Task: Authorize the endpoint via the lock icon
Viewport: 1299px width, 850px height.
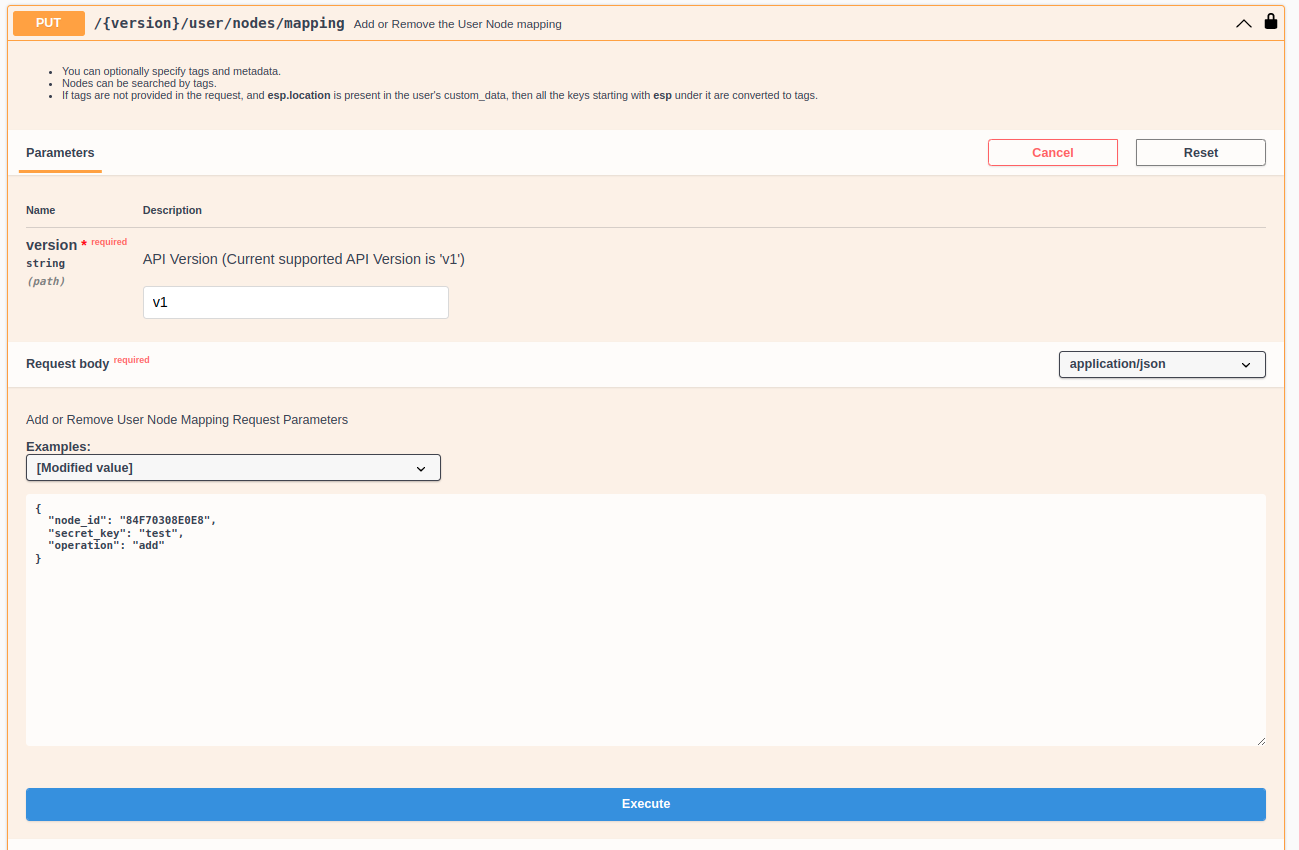Action: point(1270,22)
